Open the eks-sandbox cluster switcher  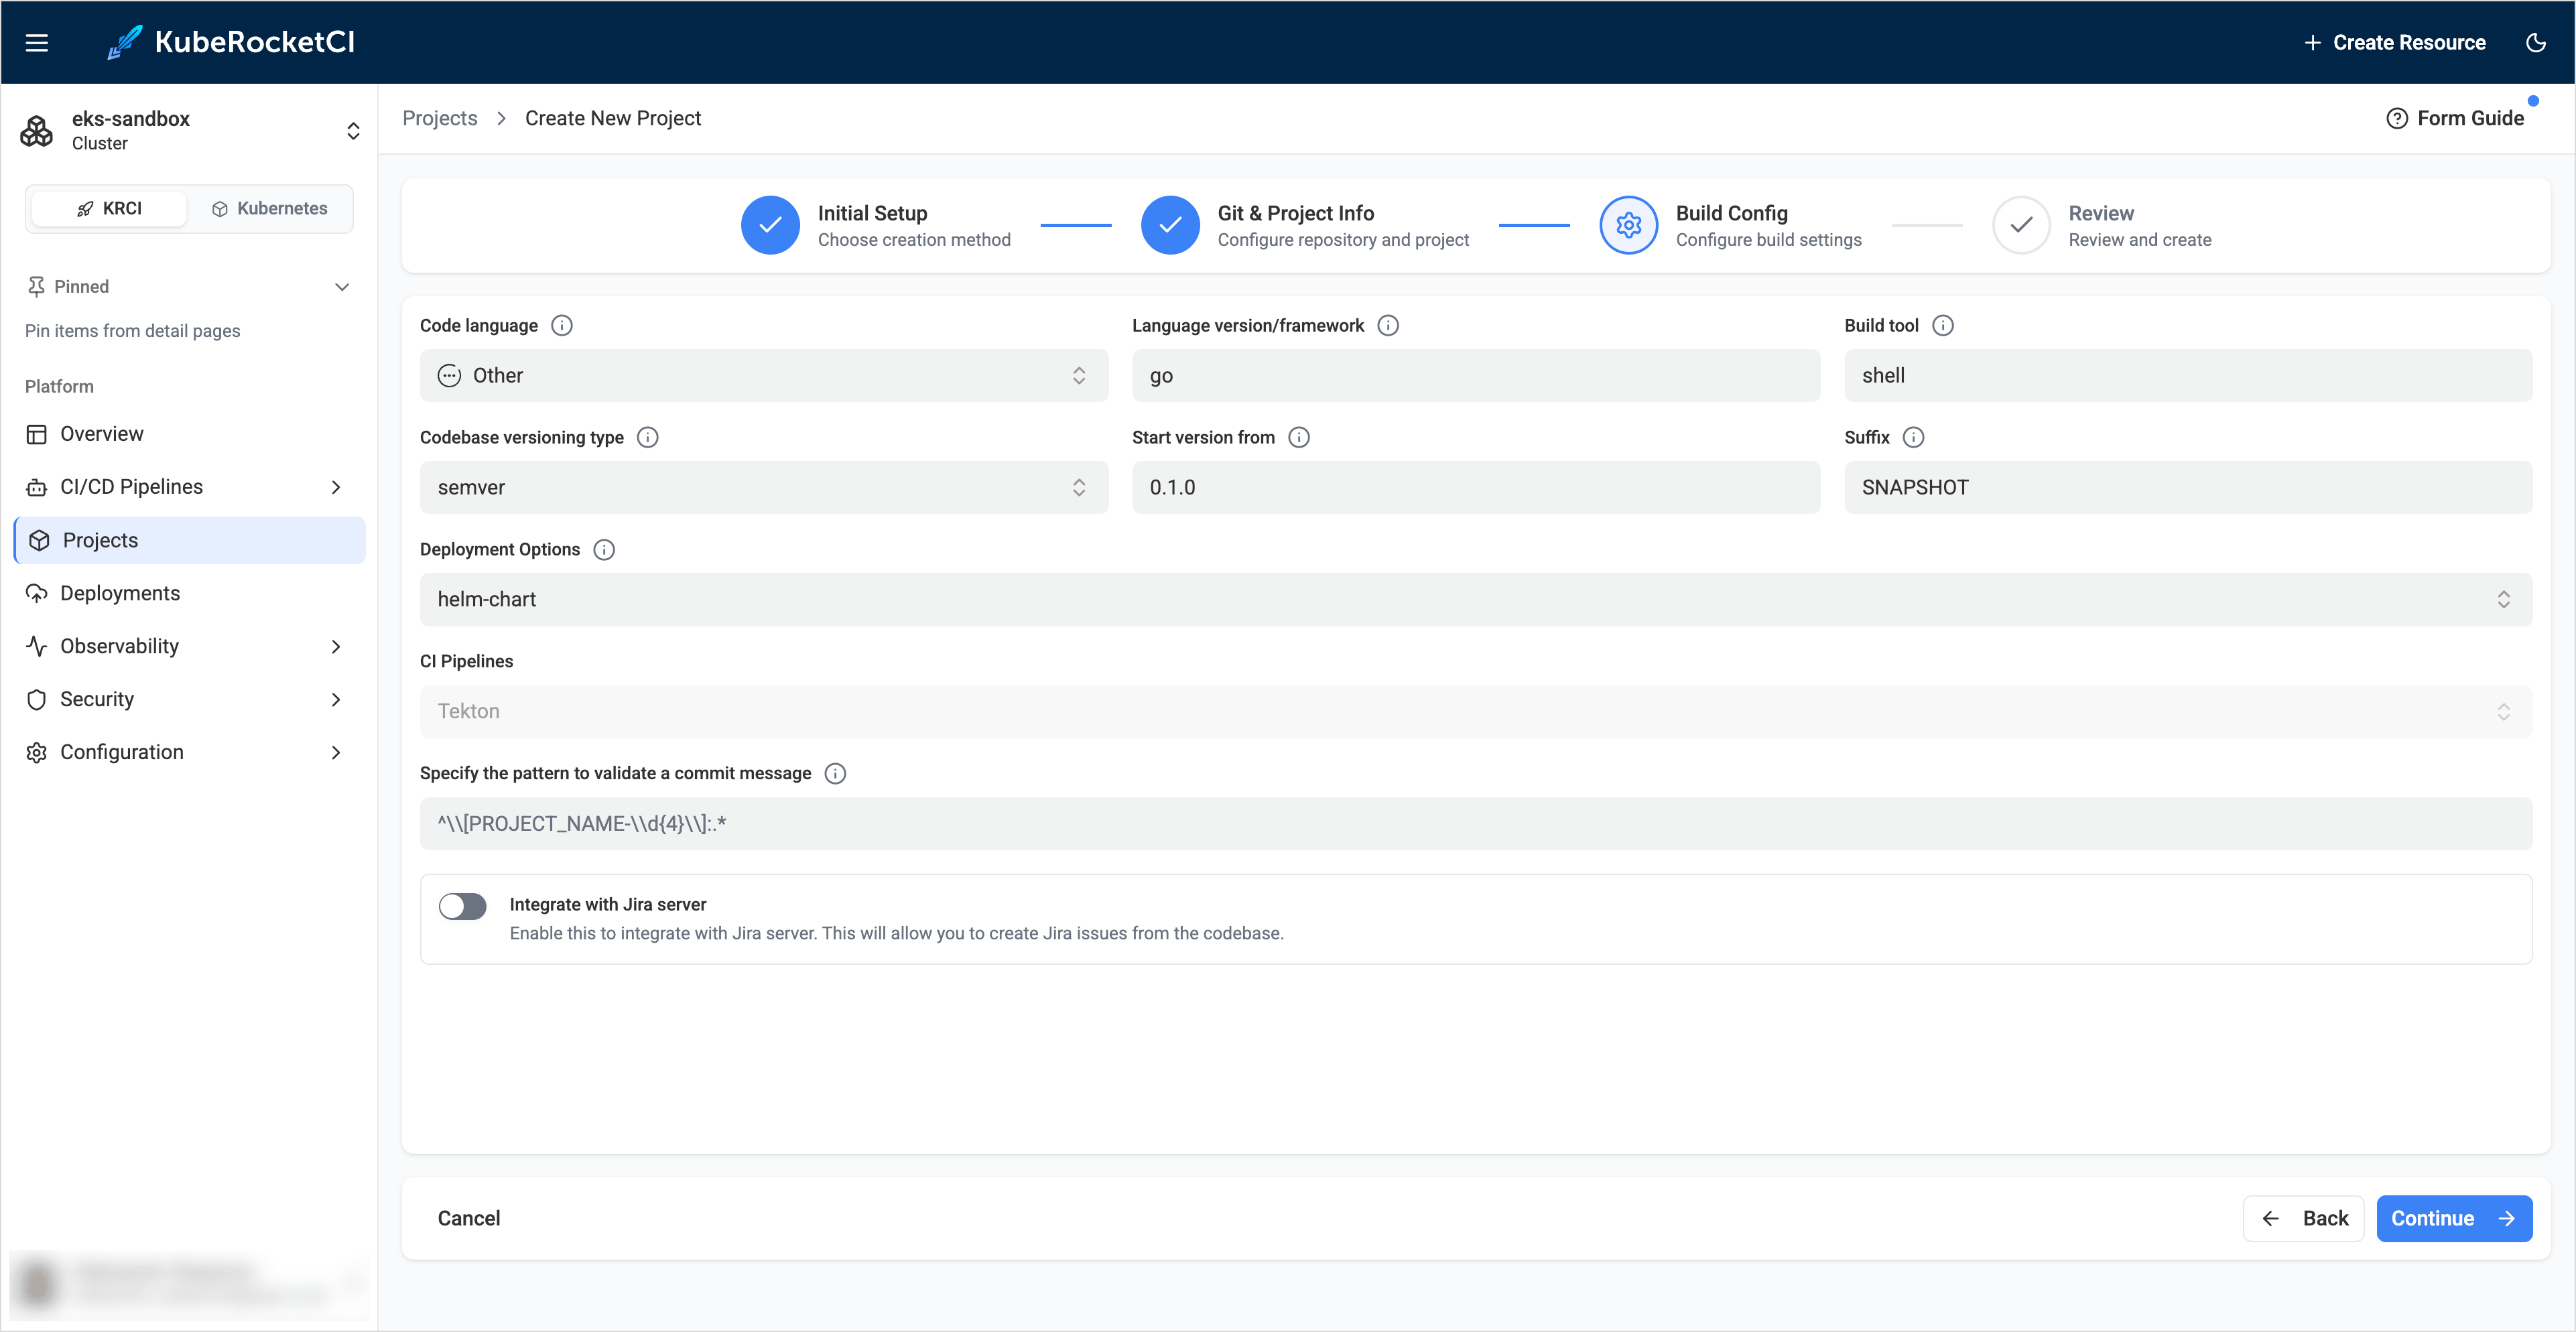point(353,131)
